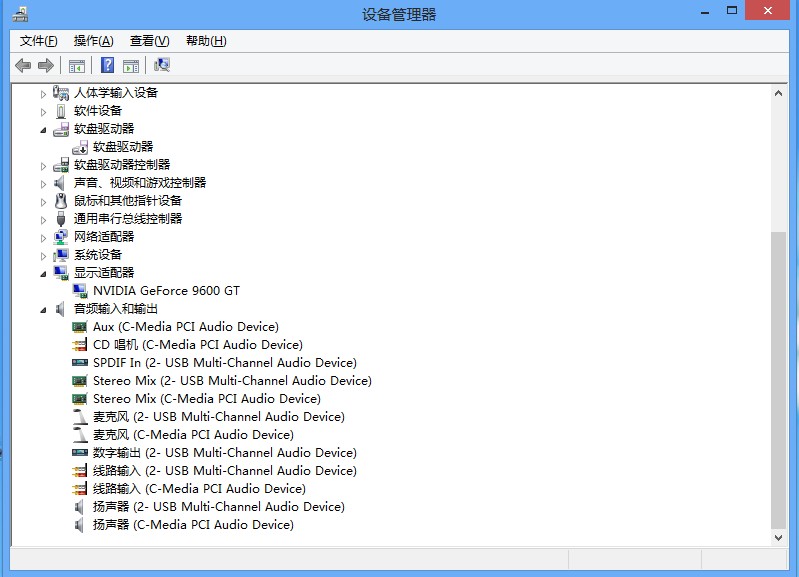Screen dimensions: 799x577
Task: Click the 系统设备 category icon
Action: coord(61,254)
